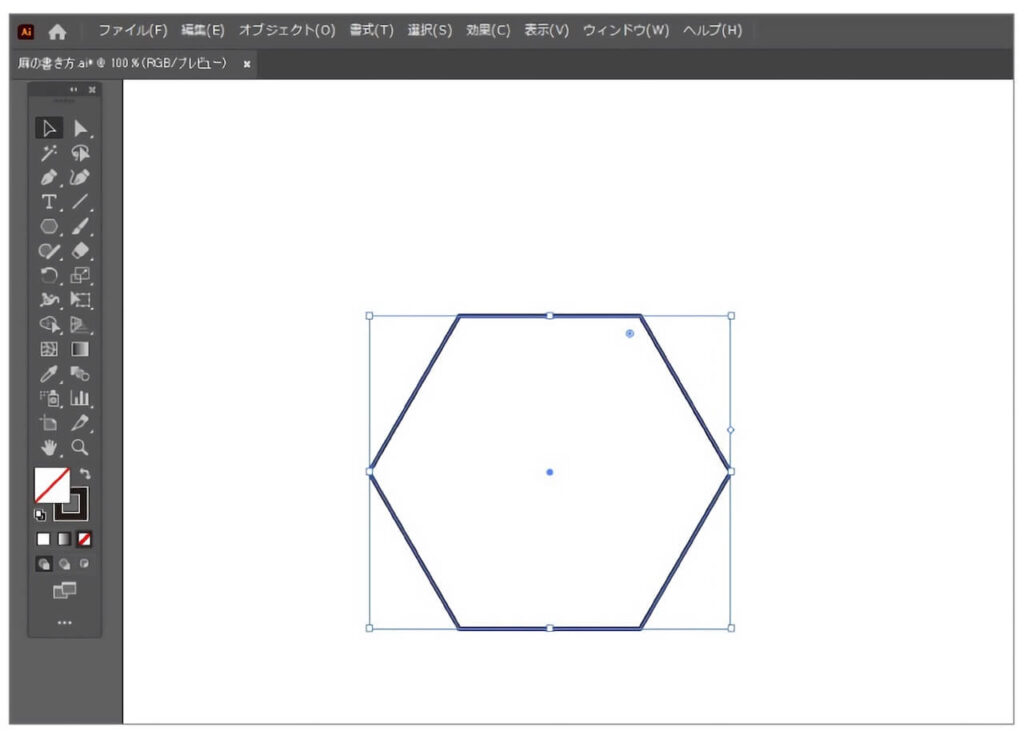Select the Line Segment tool
The image size is (1024, 735).
(x=80, y=202)
